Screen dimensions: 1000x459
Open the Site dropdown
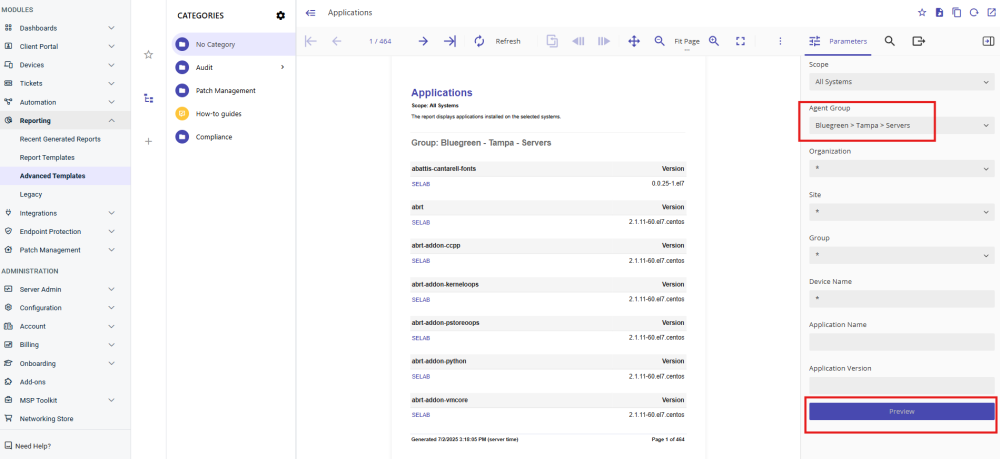[901, 212]
